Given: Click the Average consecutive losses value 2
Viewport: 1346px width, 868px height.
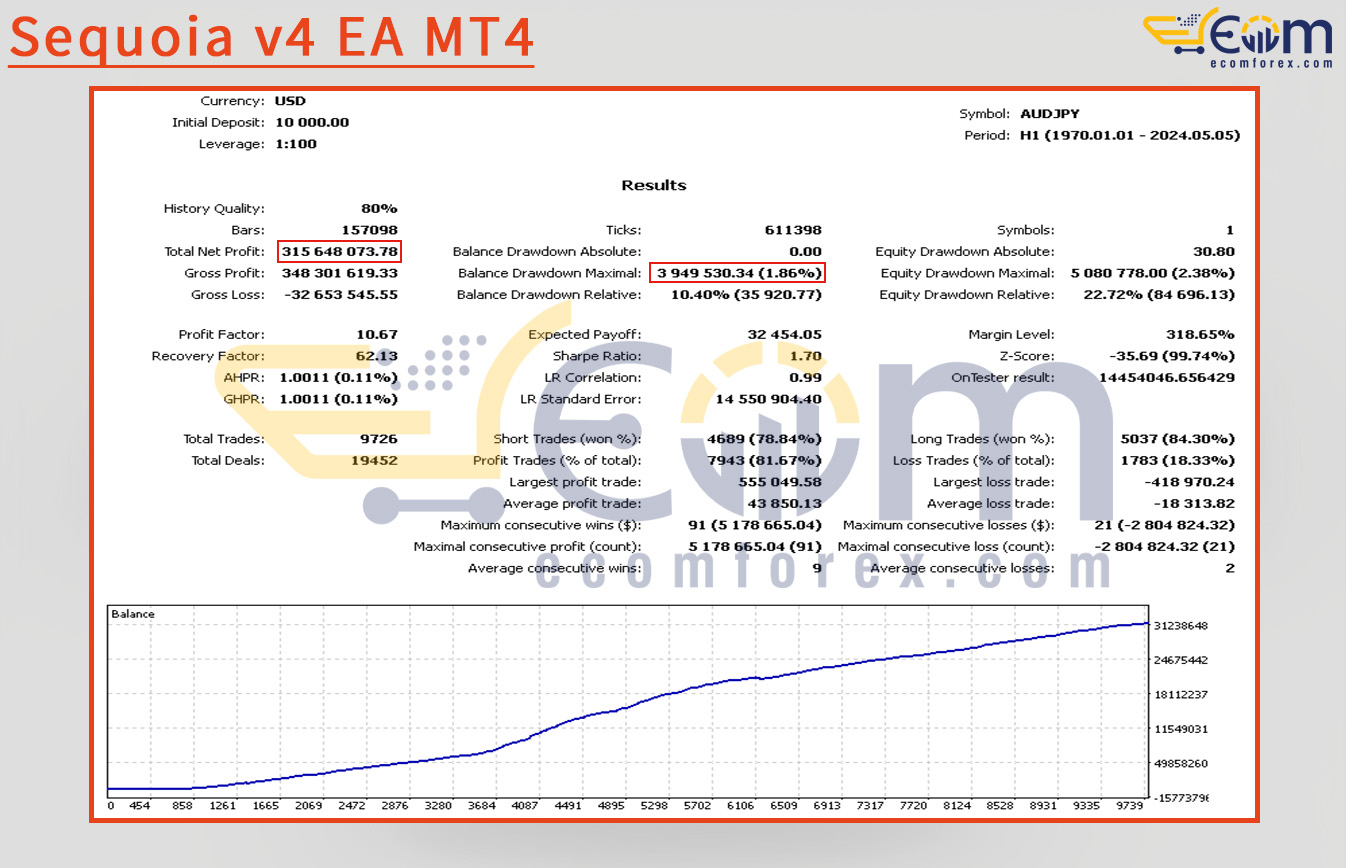Looking at the screenshot, I should [x=1230, y=568].
